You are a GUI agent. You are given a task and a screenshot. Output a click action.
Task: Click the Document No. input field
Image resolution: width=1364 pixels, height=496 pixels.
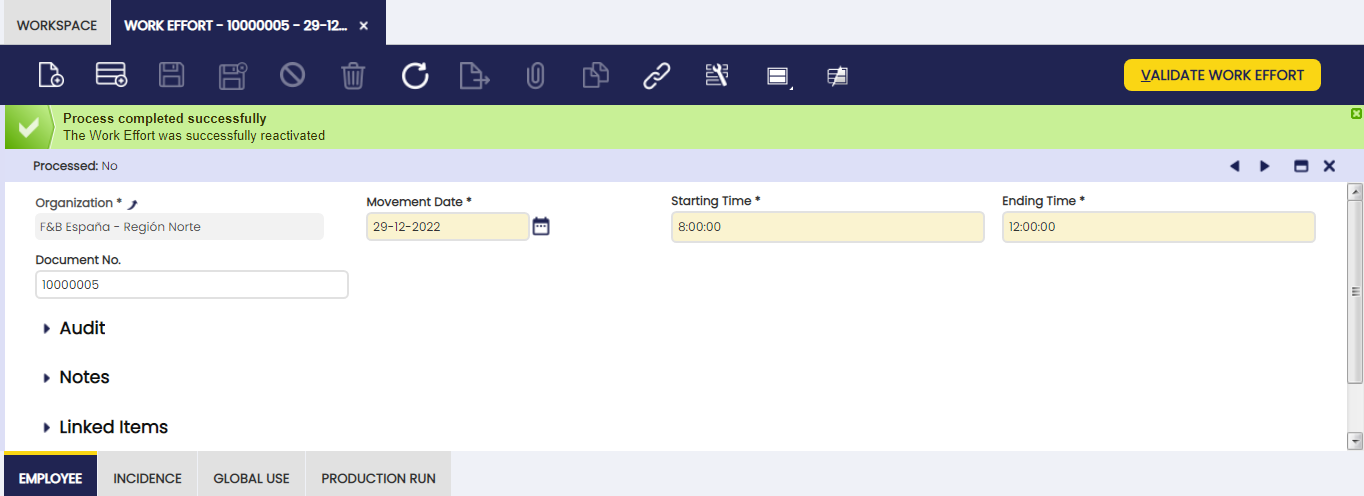point(192,285)
